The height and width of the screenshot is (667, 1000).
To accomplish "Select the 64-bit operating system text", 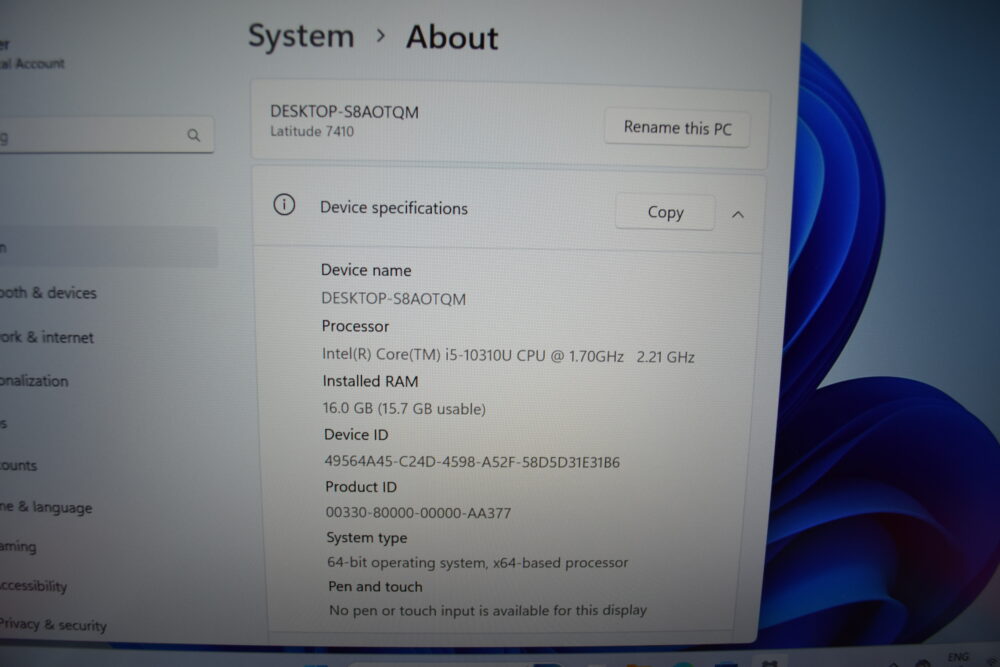I will tap(477, 562).
